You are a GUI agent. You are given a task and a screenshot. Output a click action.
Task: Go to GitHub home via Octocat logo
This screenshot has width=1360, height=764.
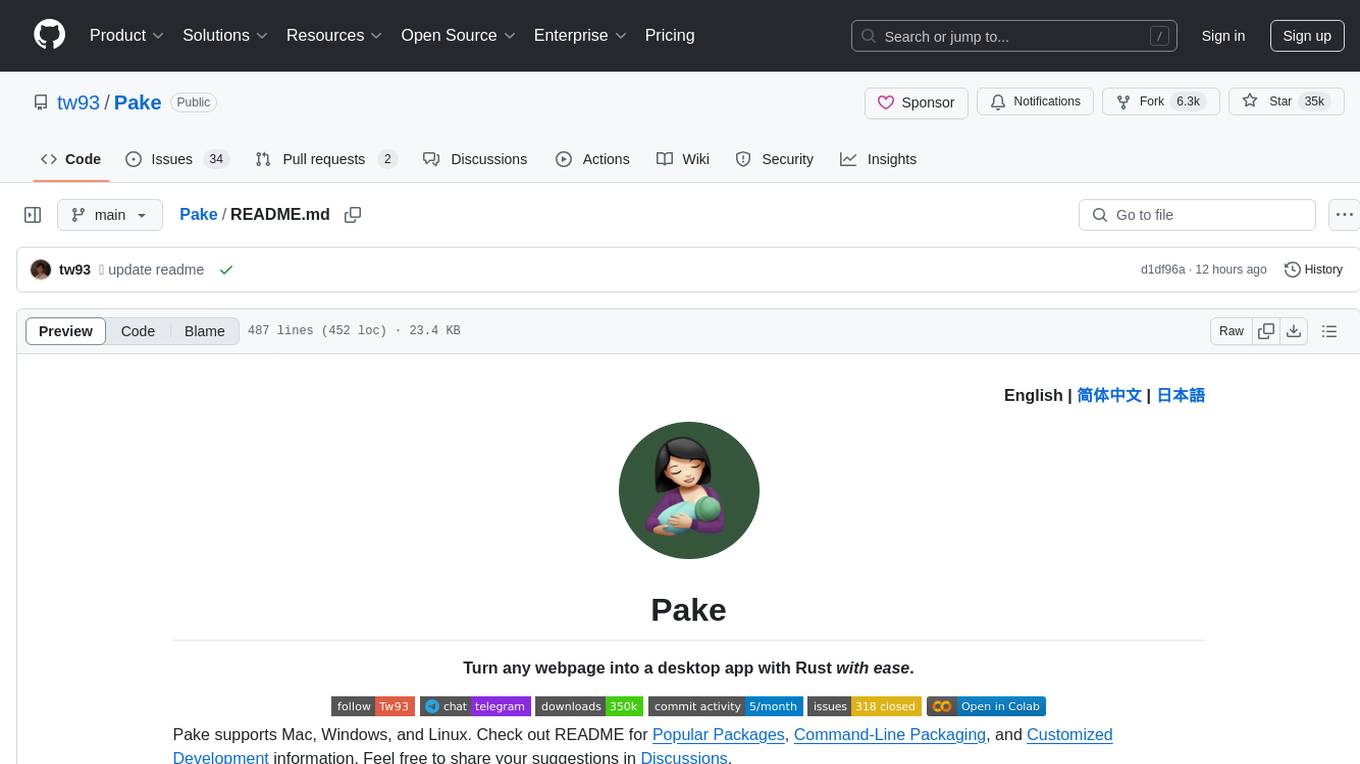coord(49,35)
